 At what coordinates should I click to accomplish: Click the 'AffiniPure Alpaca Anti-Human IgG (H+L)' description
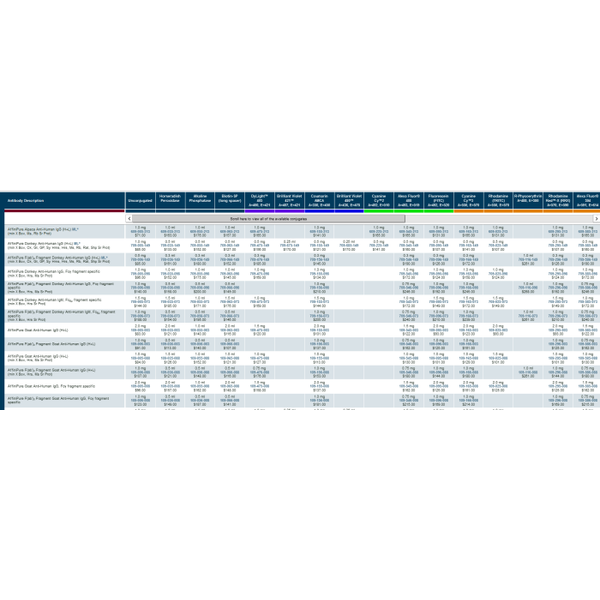(39, 229)
